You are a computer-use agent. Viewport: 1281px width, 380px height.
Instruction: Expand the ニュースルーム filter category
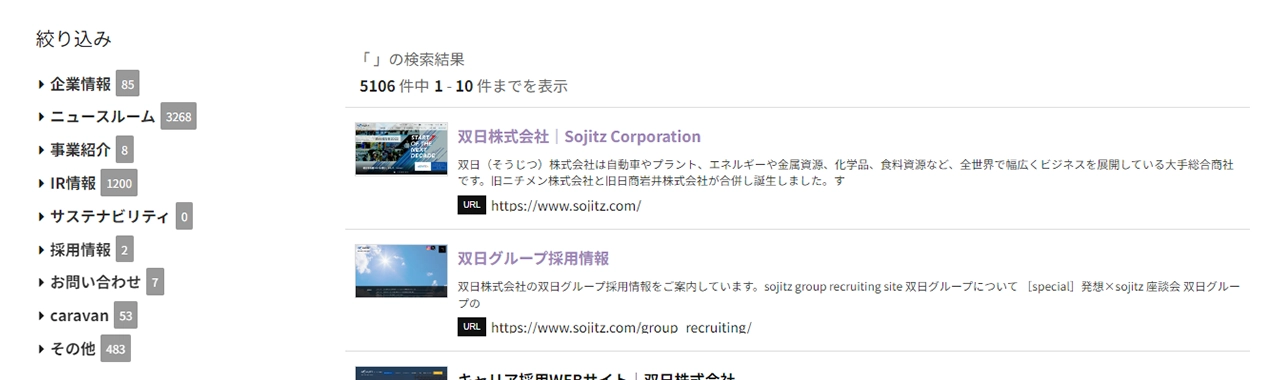[x=103, y=116]
